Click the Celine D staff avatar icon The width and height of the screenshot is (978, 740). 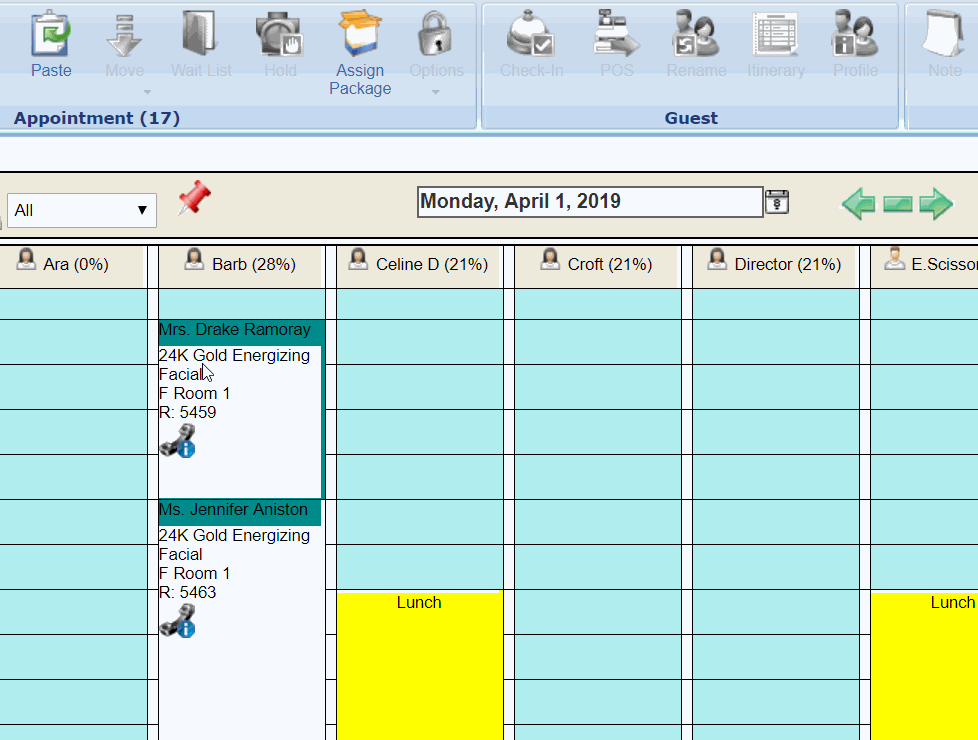(x=358, y=259)
